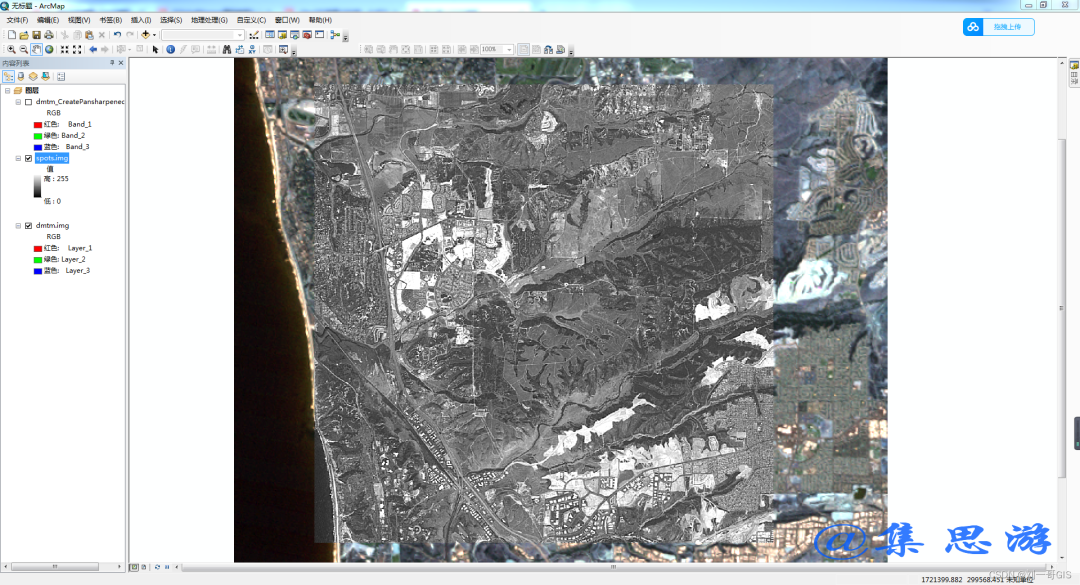Open an existing map file
1080x585 pixels.
[24, 34]
